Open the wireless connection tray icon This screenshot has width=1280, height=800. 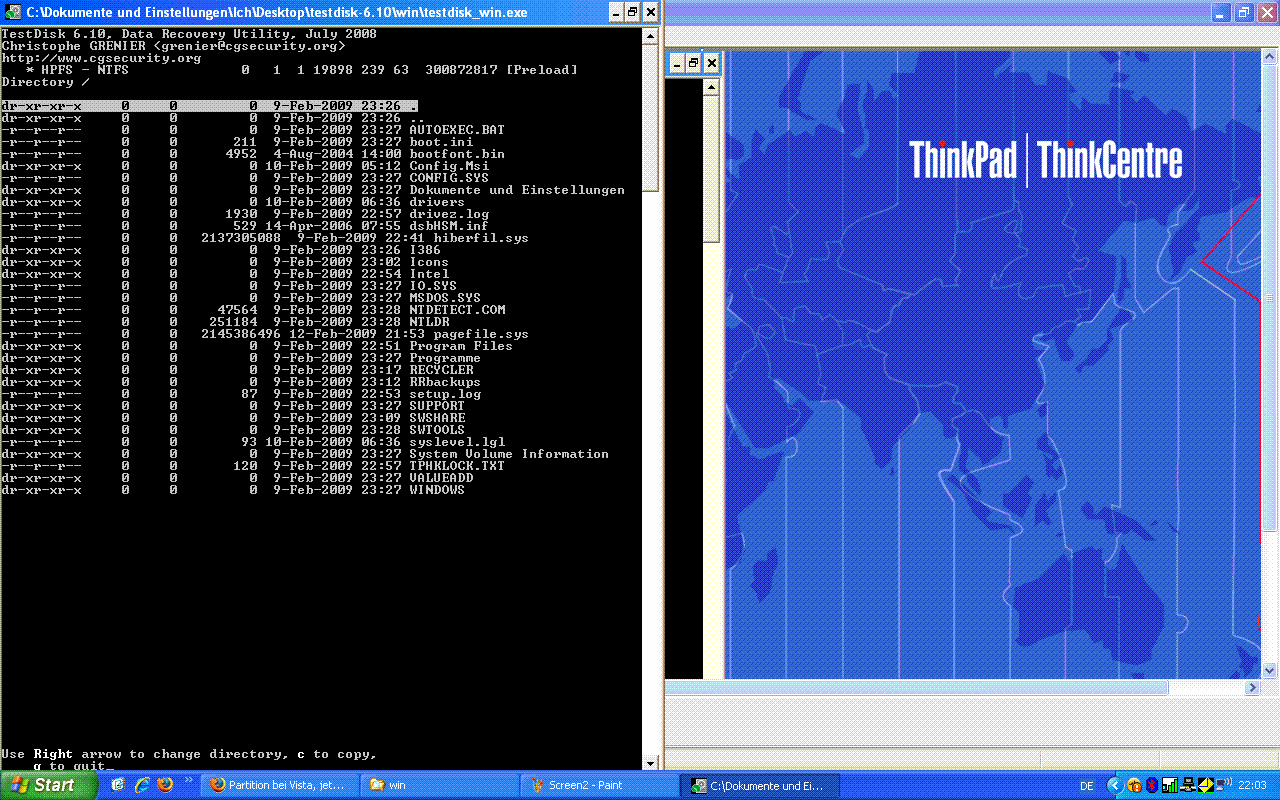click(1224, 786)
